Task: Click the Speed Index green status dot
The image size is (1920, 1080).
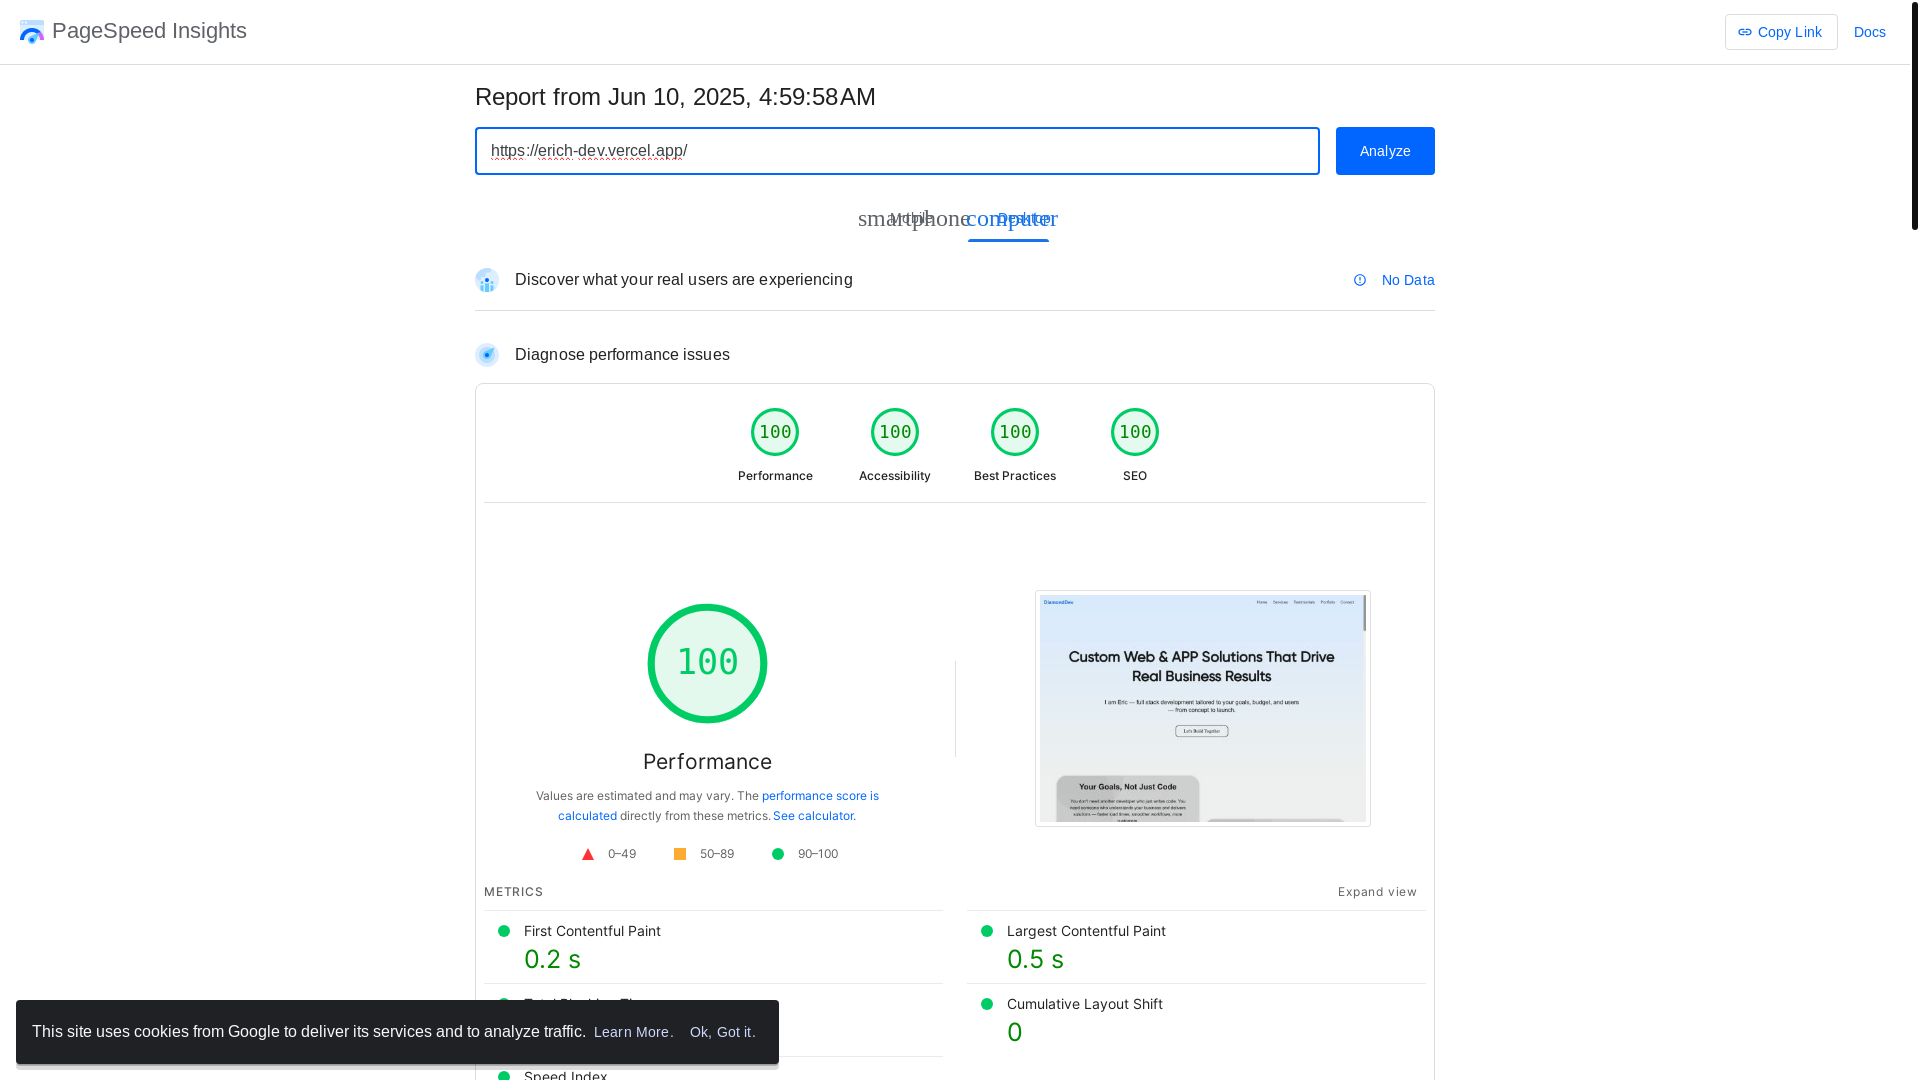Action: [x=504, y=1076]
